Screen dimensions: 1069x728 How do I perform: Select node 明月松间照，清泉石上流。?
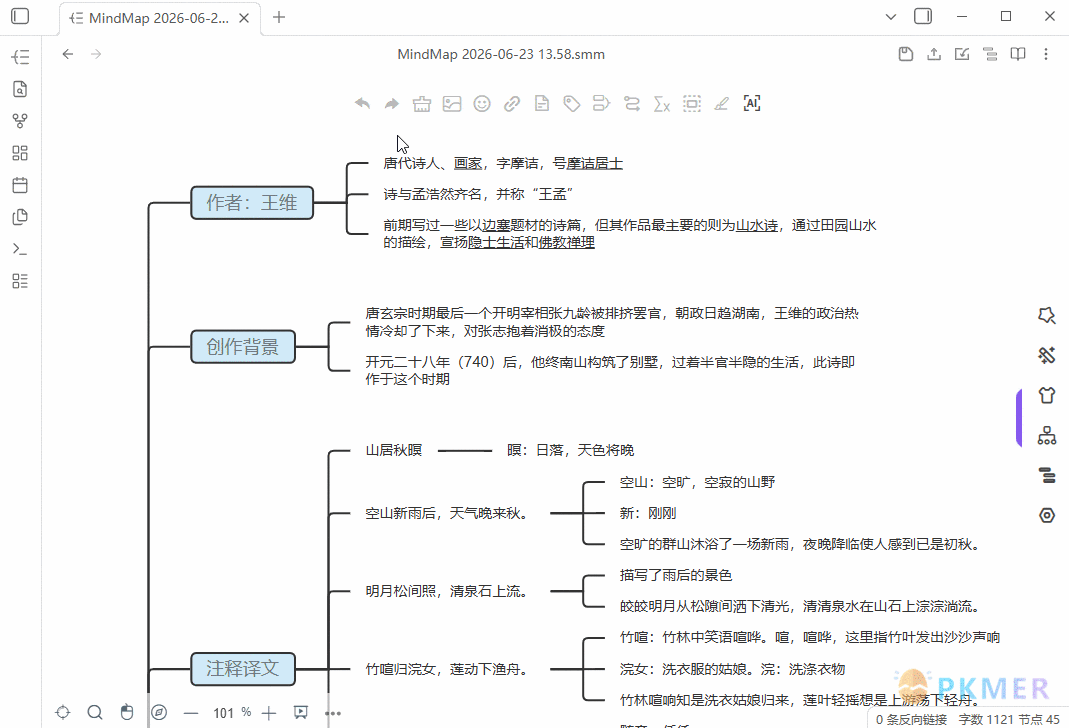pyautogui.click(x=449, y=591)
